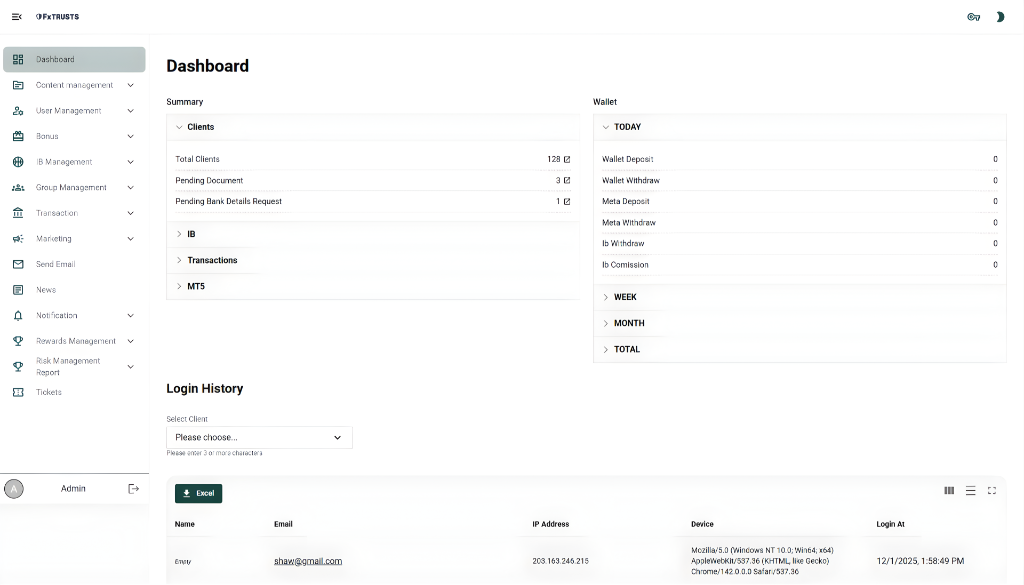The image size is (1024, 585).
Task: Select the Send Email envelope icon
Action: 17,264
